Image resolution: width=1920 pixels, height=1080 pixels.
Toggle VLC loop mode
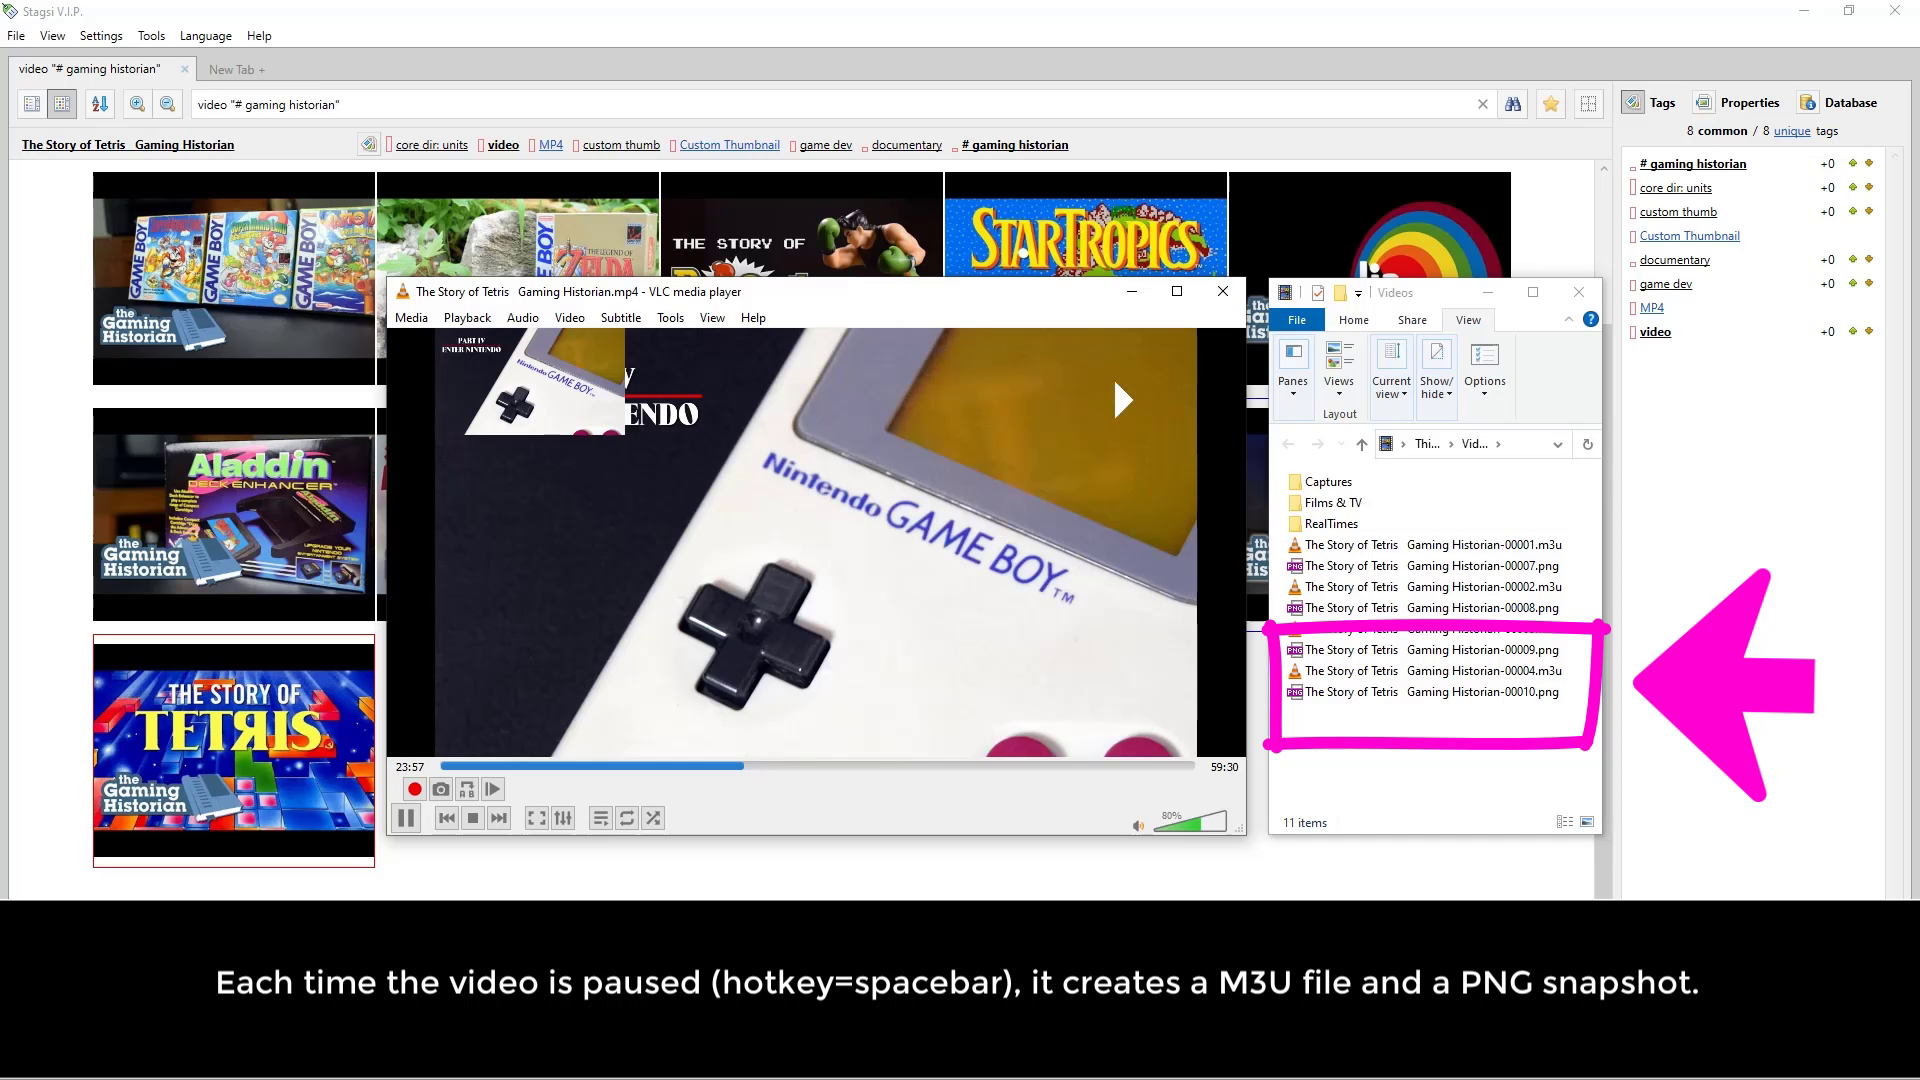pyautogui.click(x=627, y=818)
